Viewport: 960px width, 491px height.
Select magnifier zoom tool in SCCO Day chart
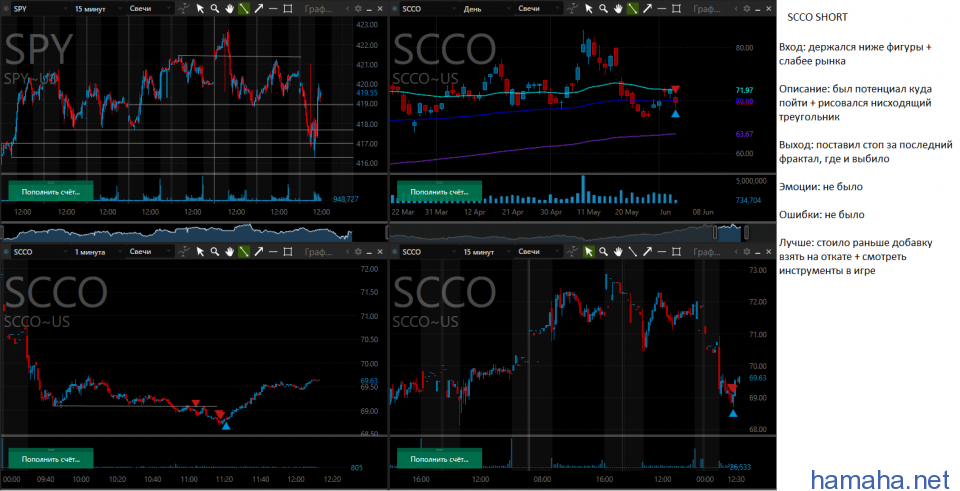point(603,9)
